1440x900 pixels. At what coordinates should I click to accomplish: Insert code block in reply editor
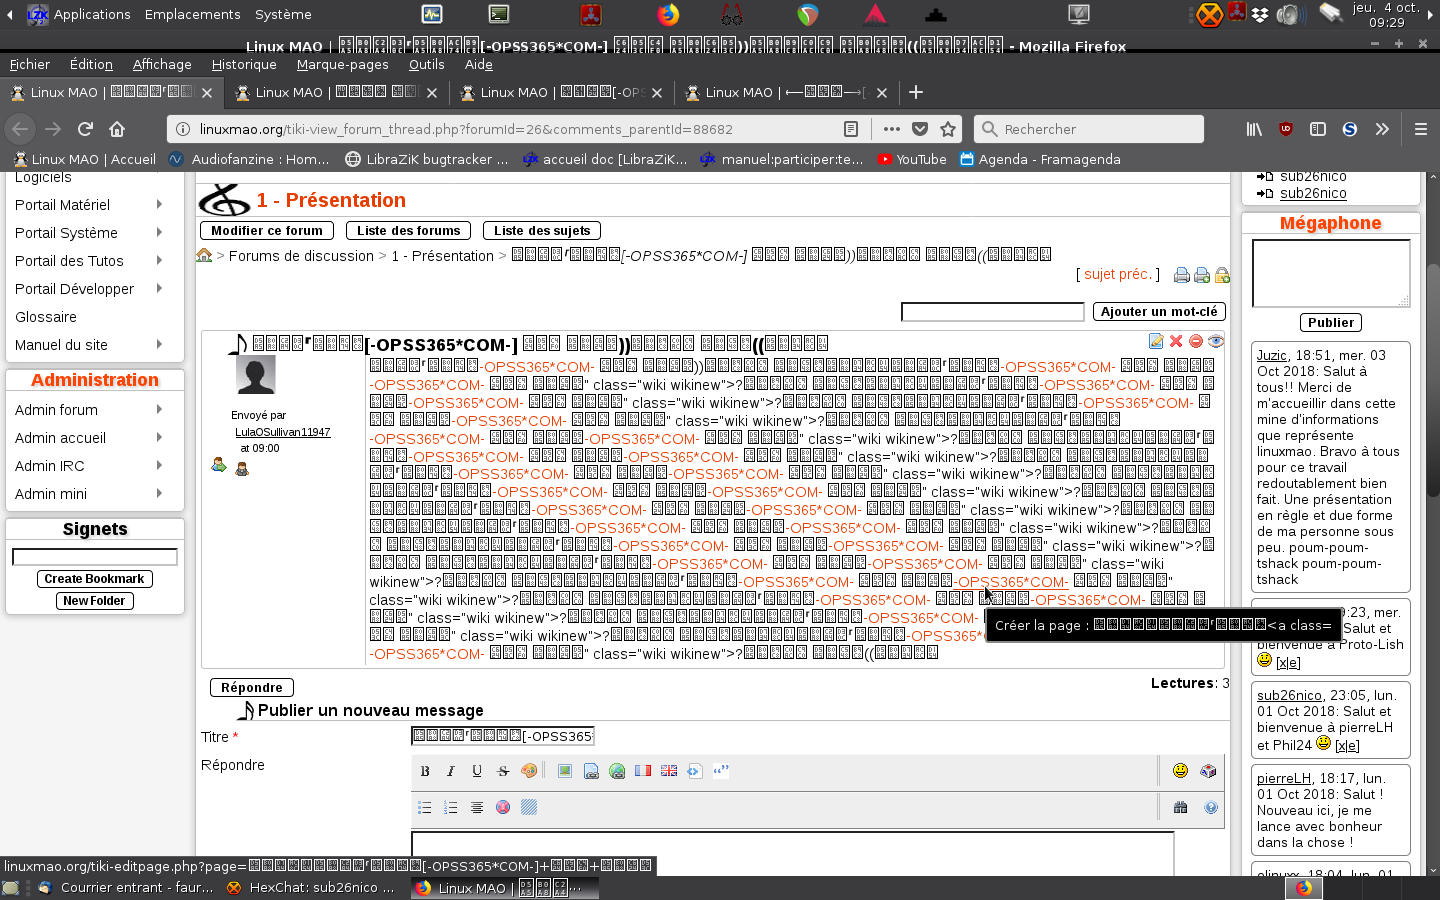coord(695,771)
